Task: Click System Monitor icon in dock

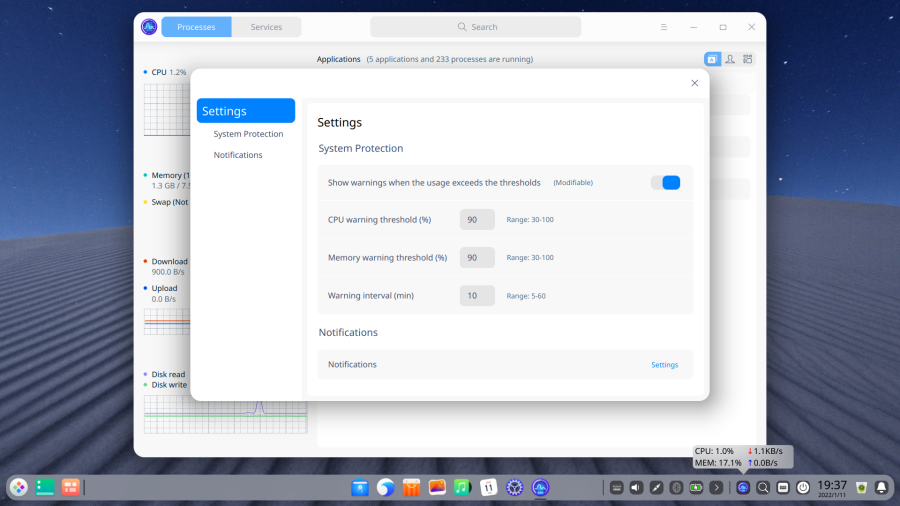Action: click(x=540, y=488)
